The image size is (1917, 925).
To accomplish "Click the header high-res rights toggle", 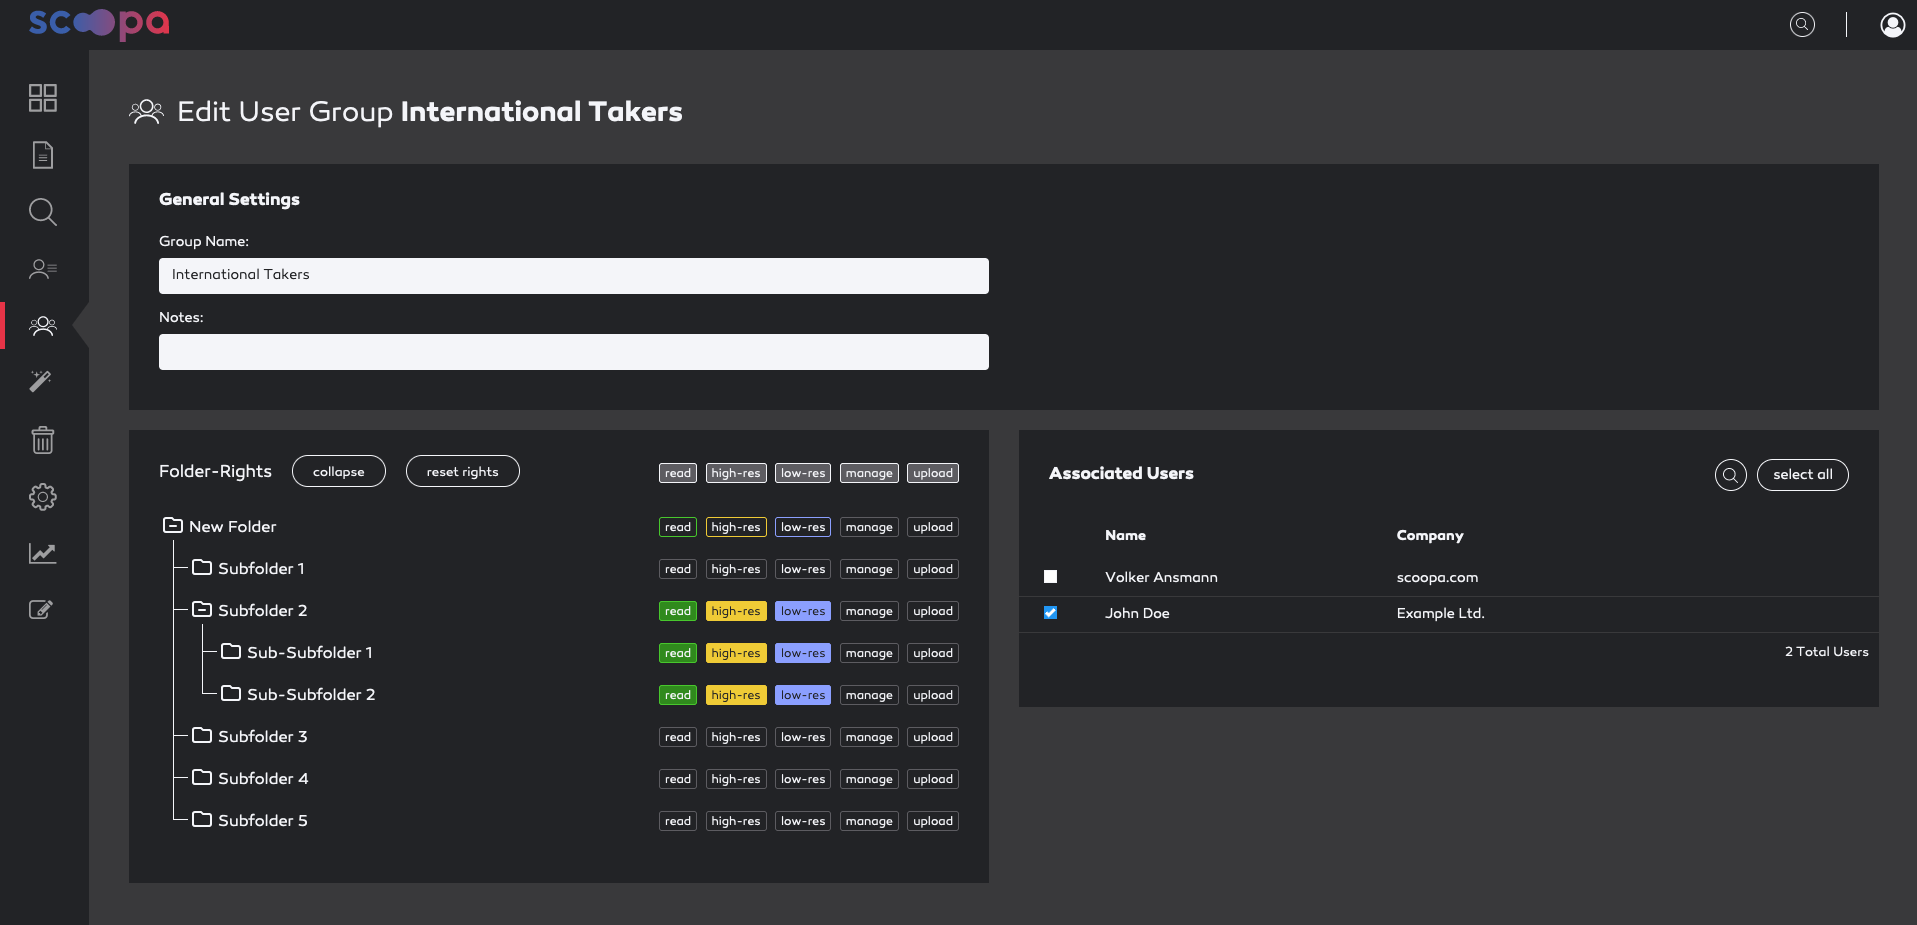I will click(736, 473).
